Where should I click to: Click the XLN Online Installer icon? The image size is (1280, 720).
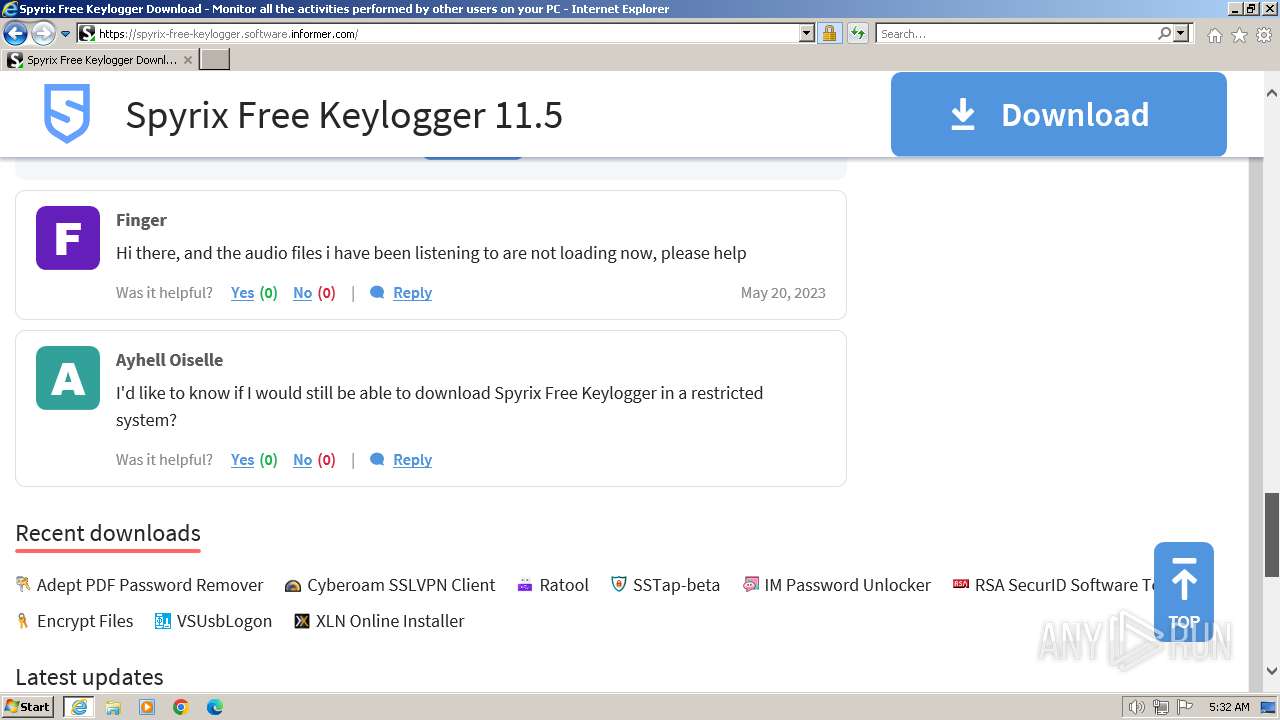(302, 621)
